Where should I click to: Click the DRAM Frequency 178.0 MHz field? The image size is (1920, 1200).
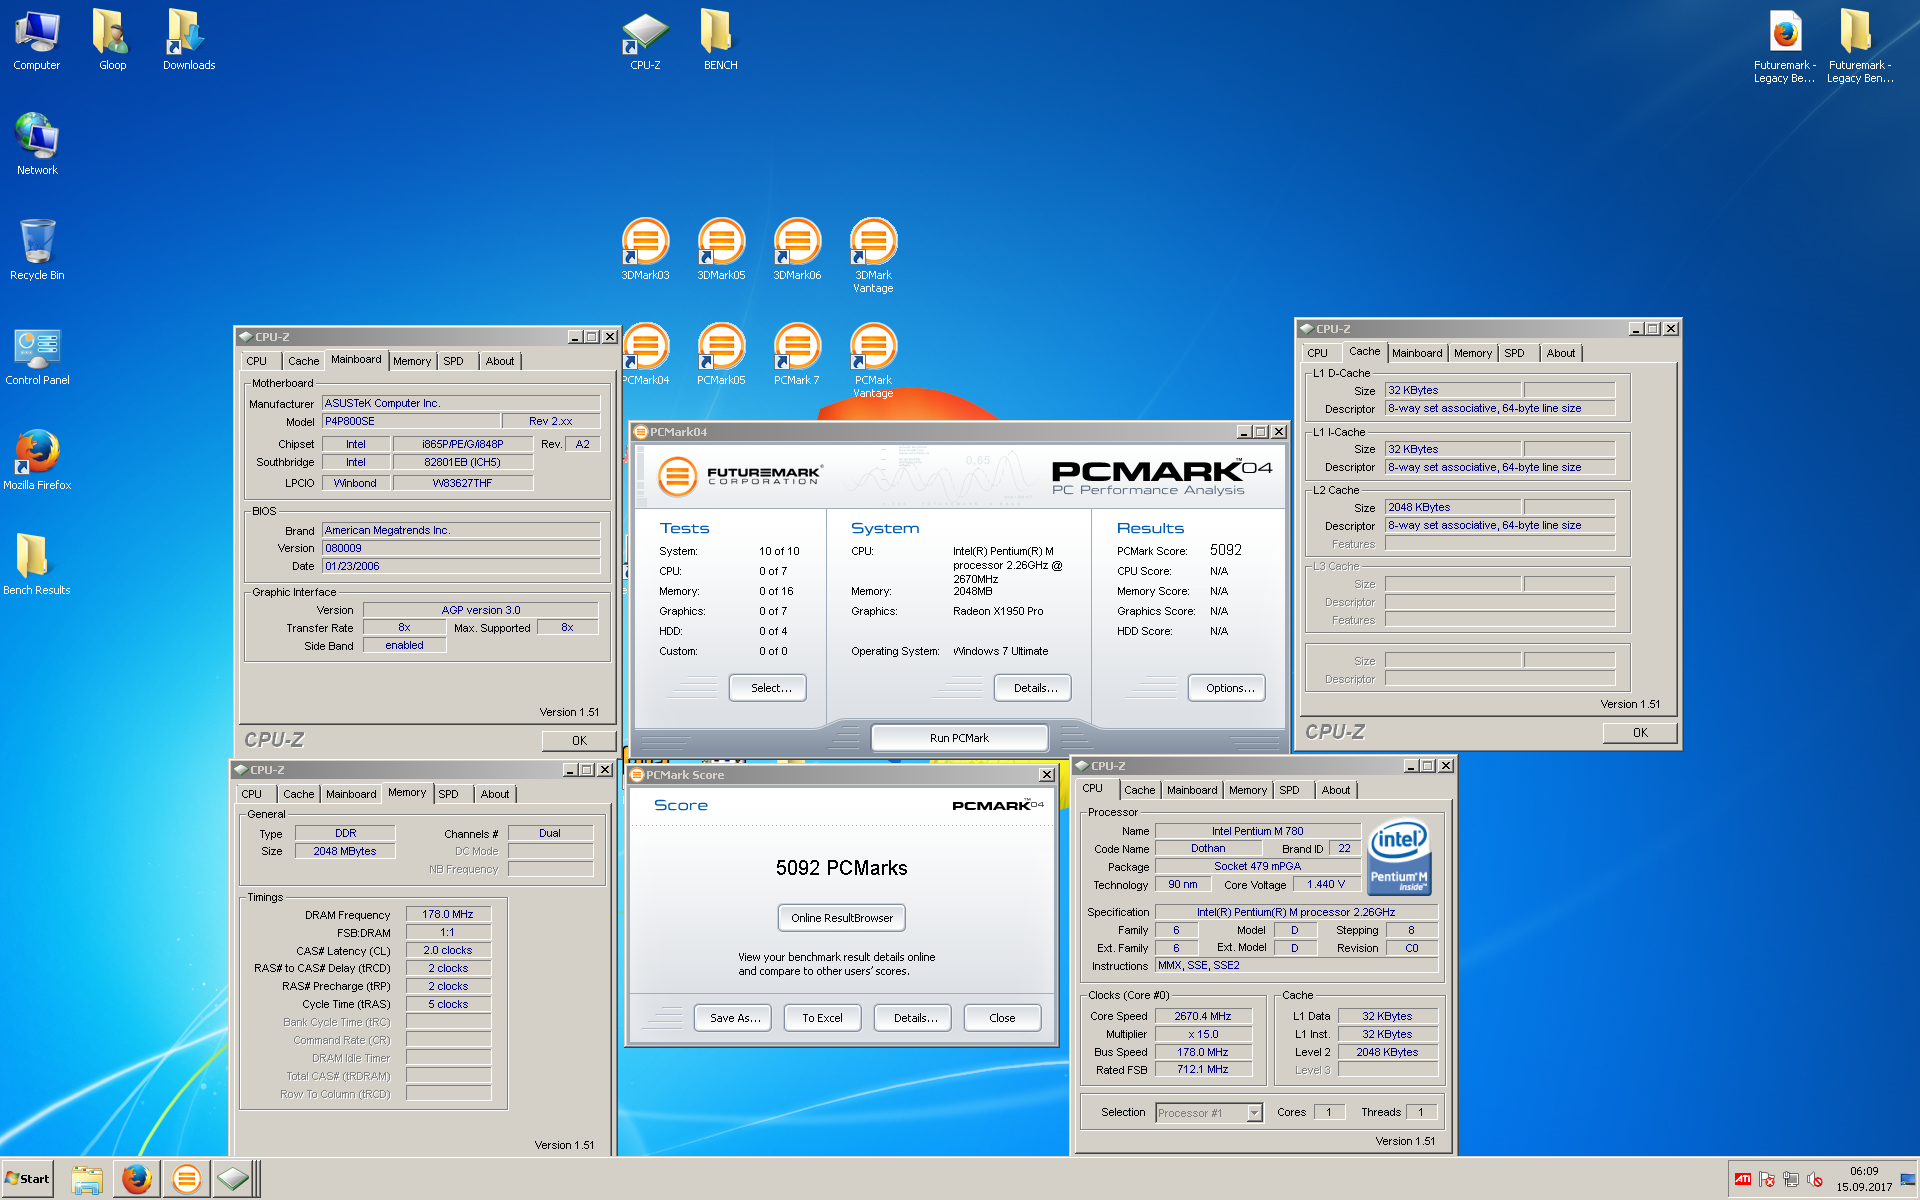(x=448, y=914)
